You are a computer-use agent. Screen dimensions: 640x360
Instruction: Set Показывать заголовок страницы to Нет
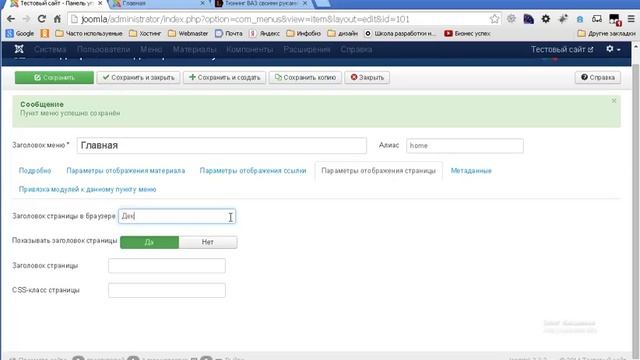tap(208, 242)
